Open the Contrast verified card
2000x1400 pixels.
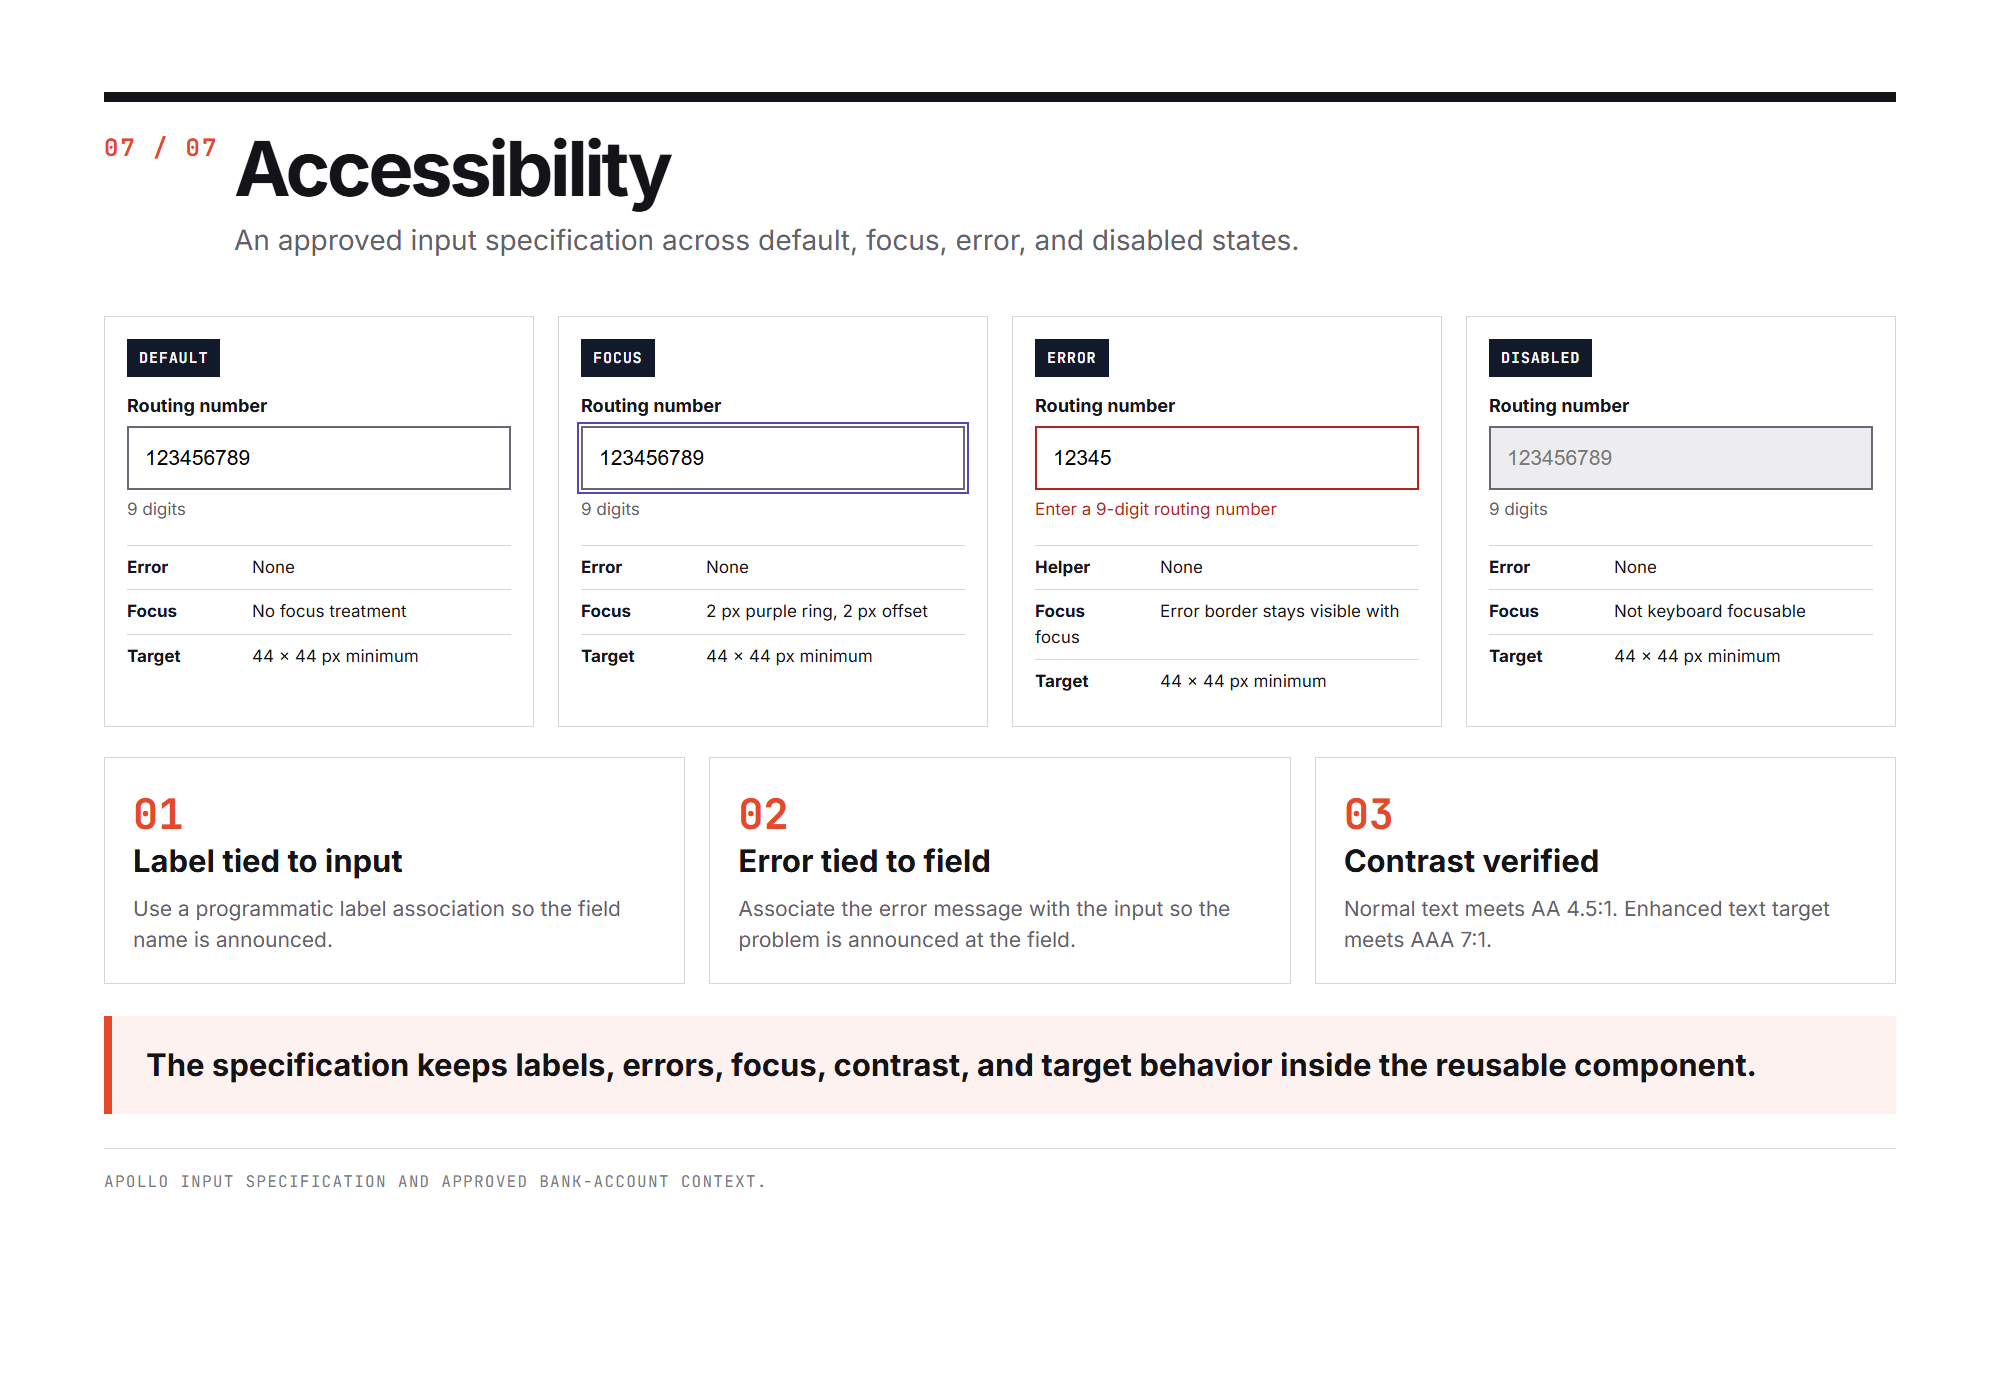tap(1604, 870)
